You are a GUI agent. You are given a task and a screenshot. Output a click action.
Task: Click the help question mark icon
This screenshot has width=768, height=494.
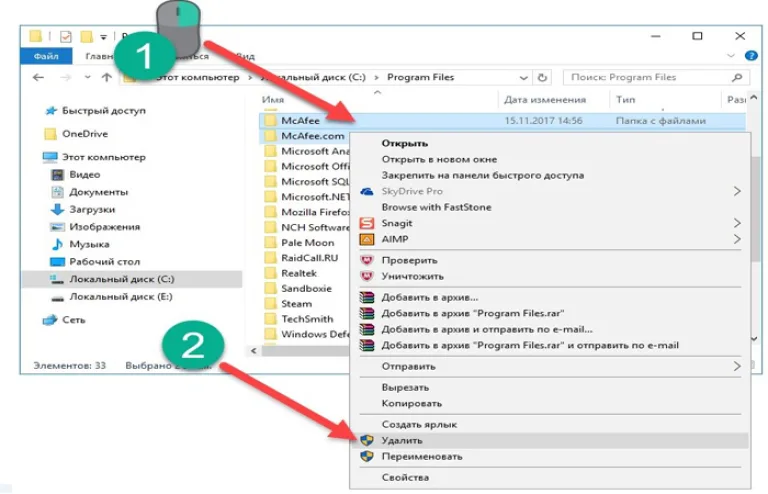tap(751, 56)
